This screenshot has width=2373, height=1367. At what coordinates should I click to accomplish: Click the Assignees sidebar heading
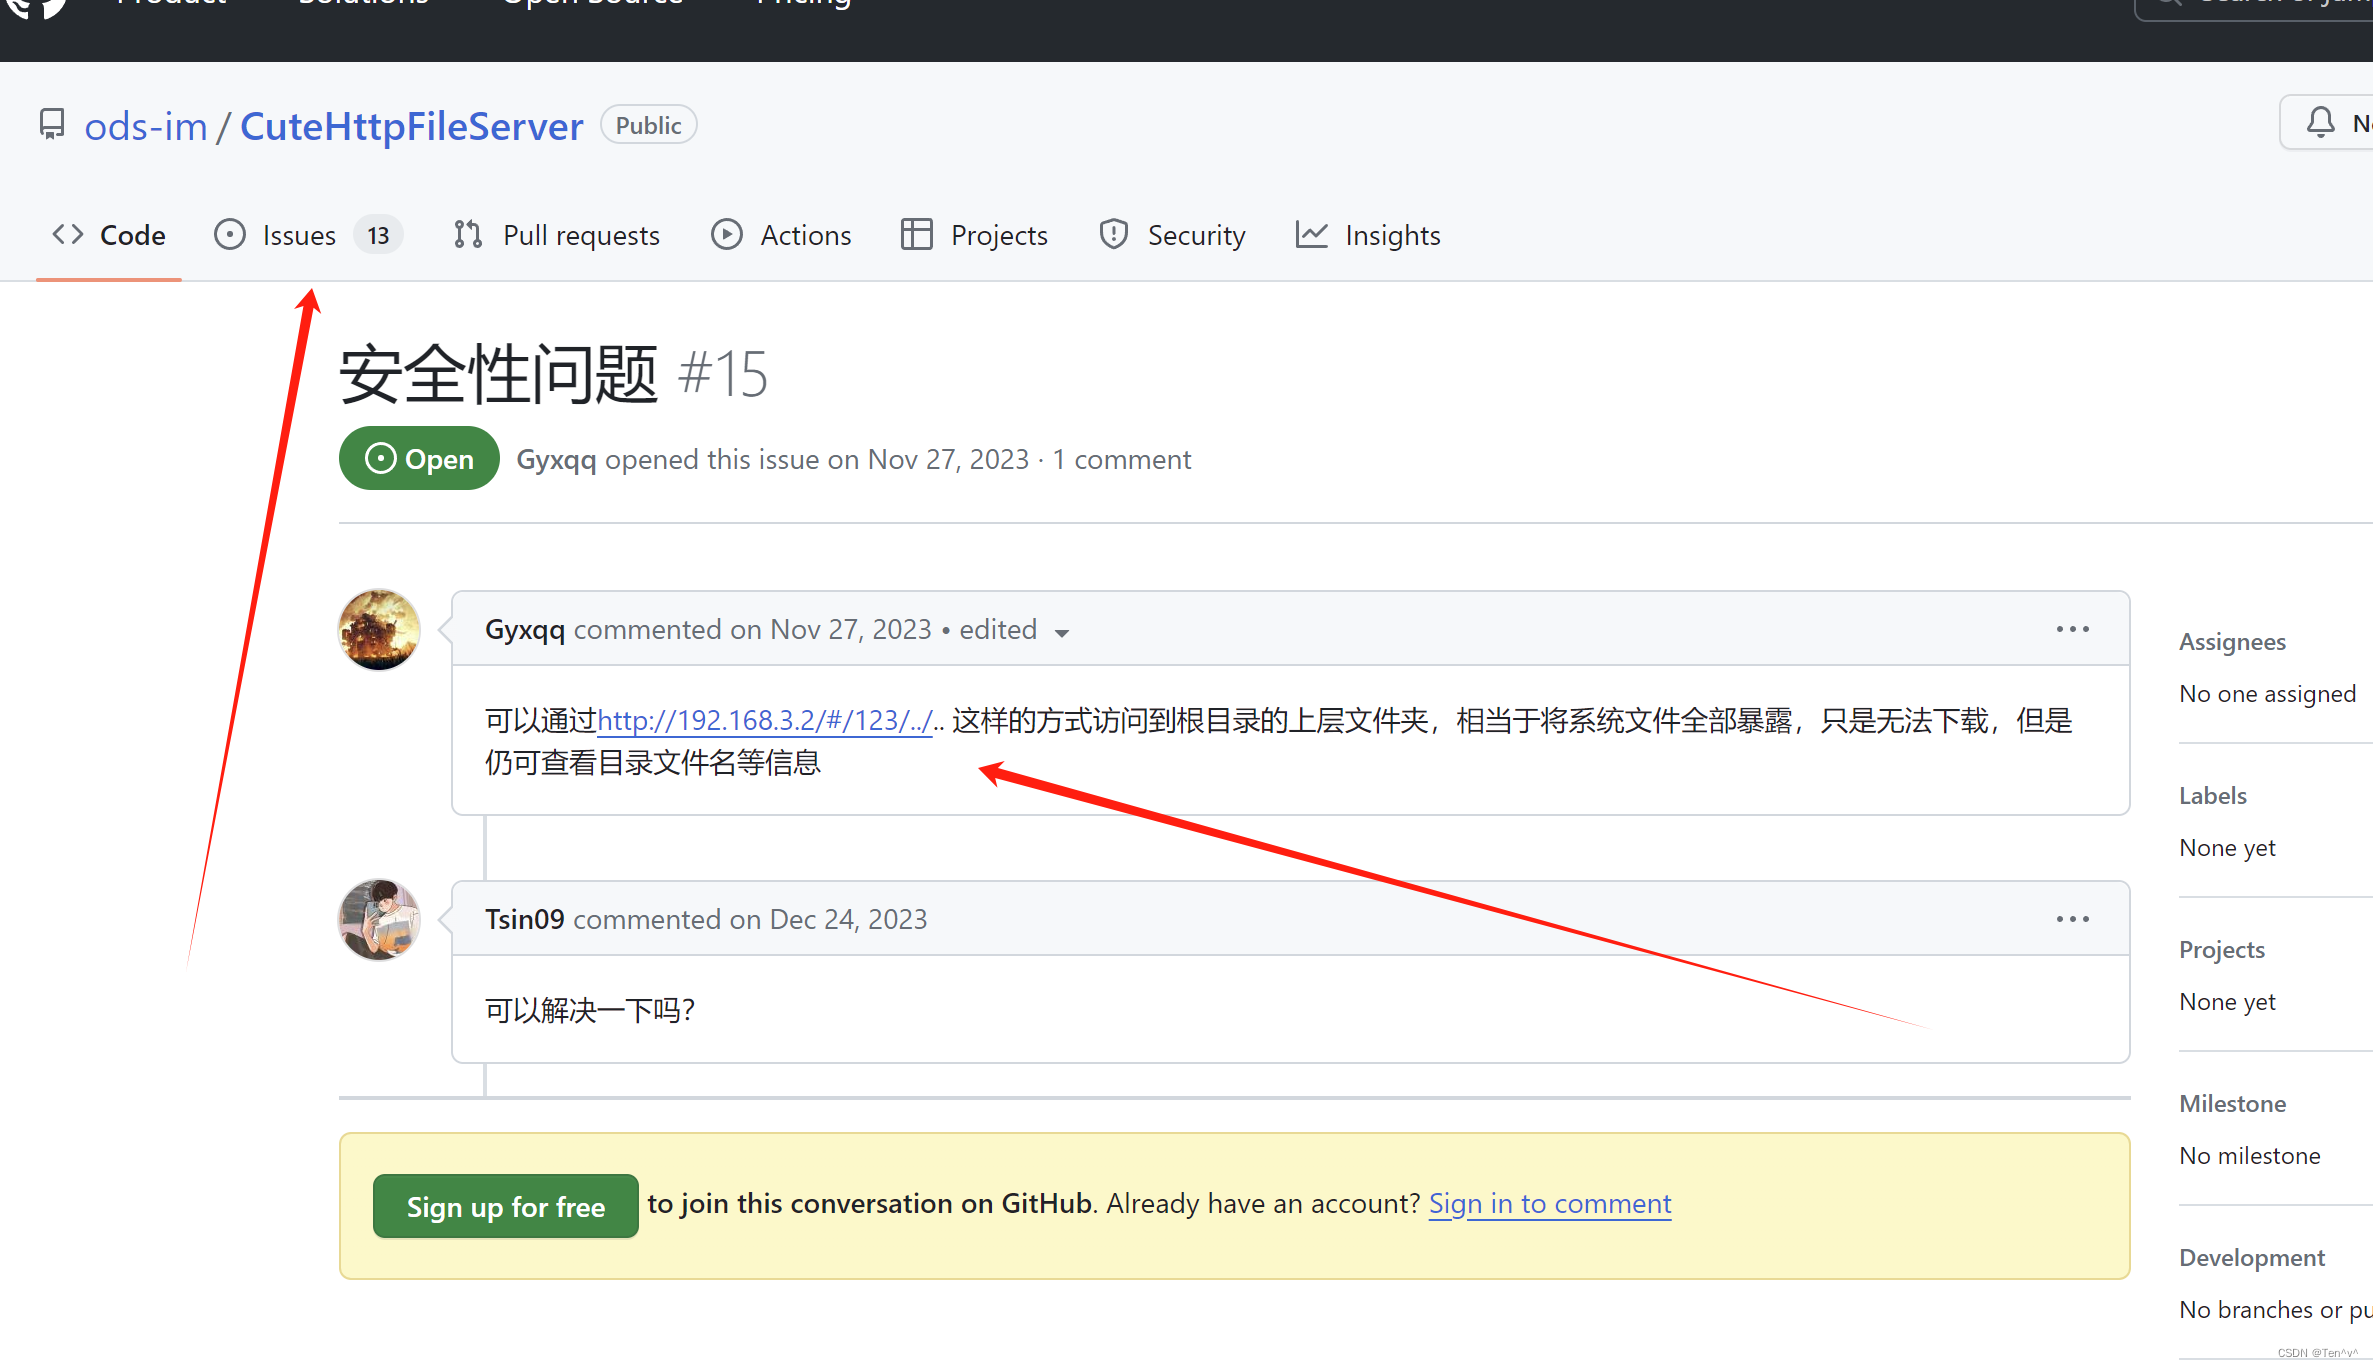tap(2232, 642)
